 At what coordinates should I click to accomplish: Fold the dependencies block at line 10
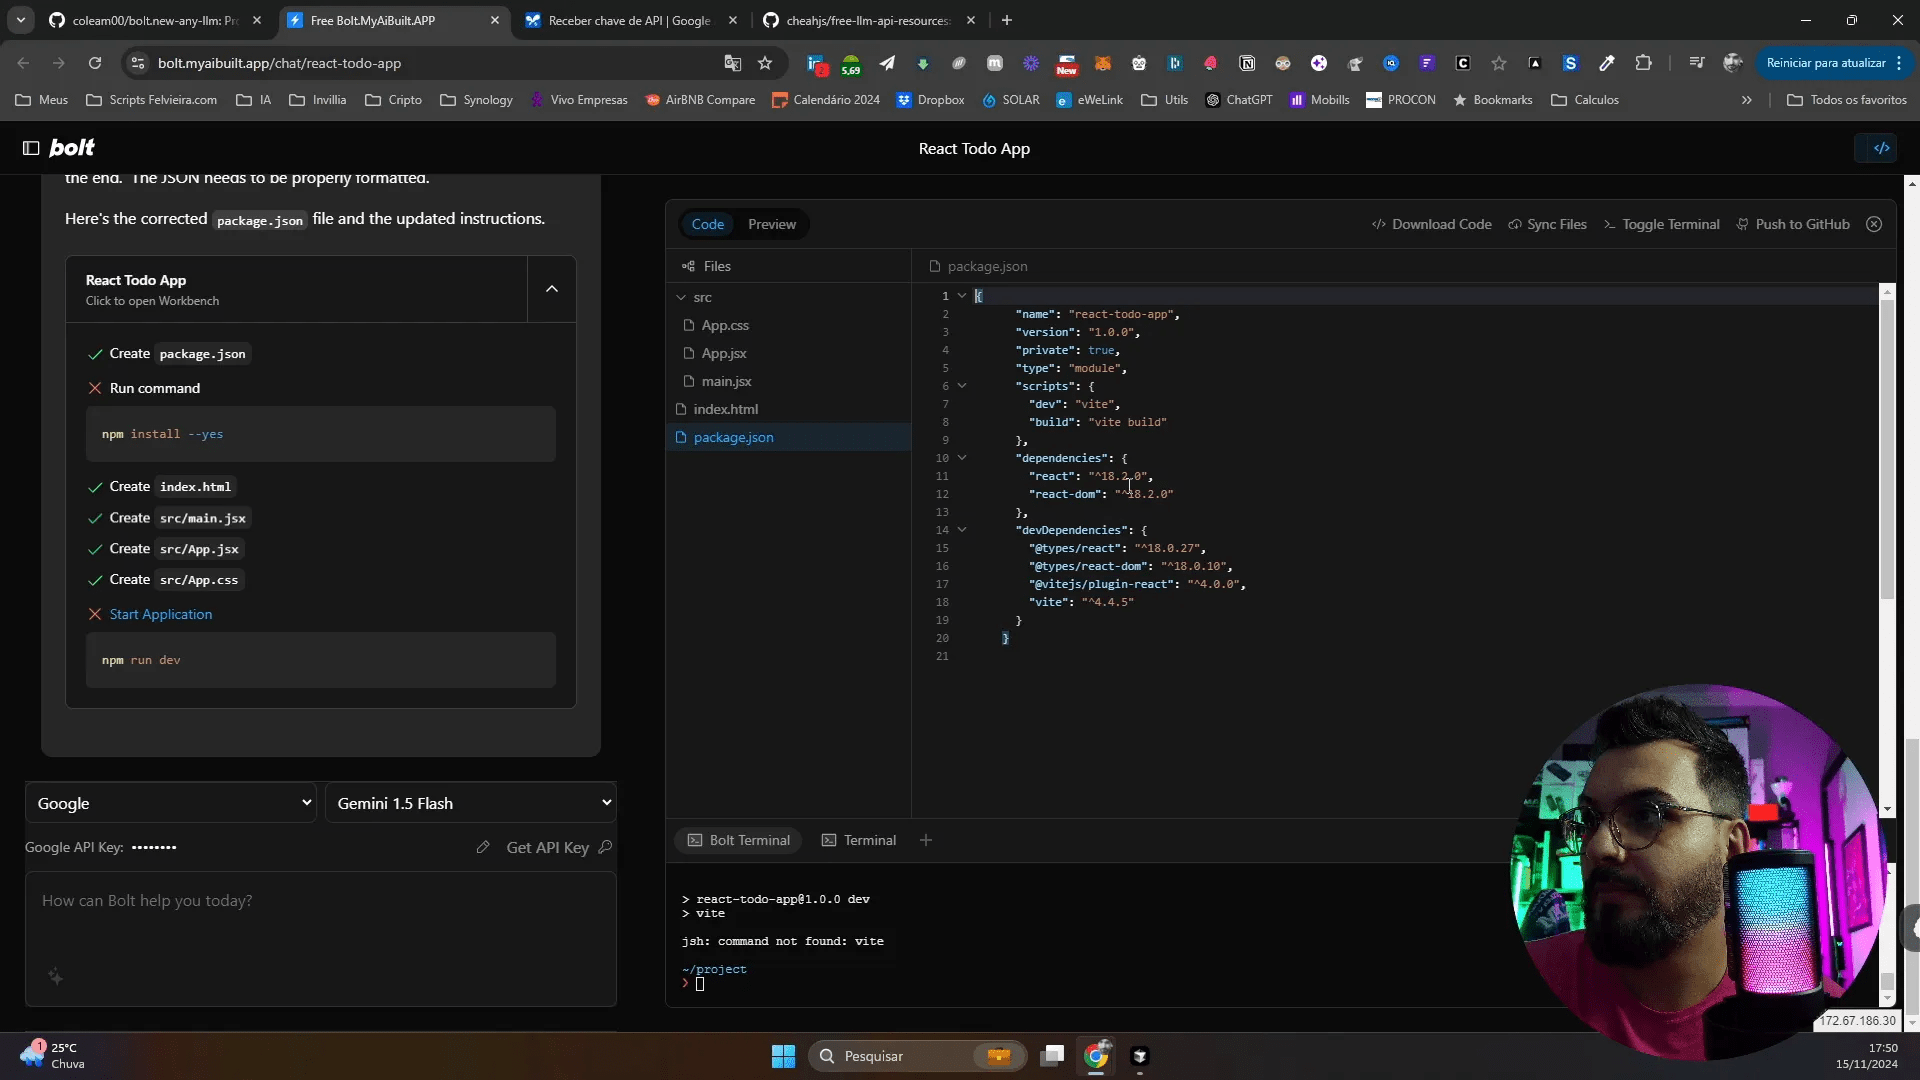tap(962, 458)
